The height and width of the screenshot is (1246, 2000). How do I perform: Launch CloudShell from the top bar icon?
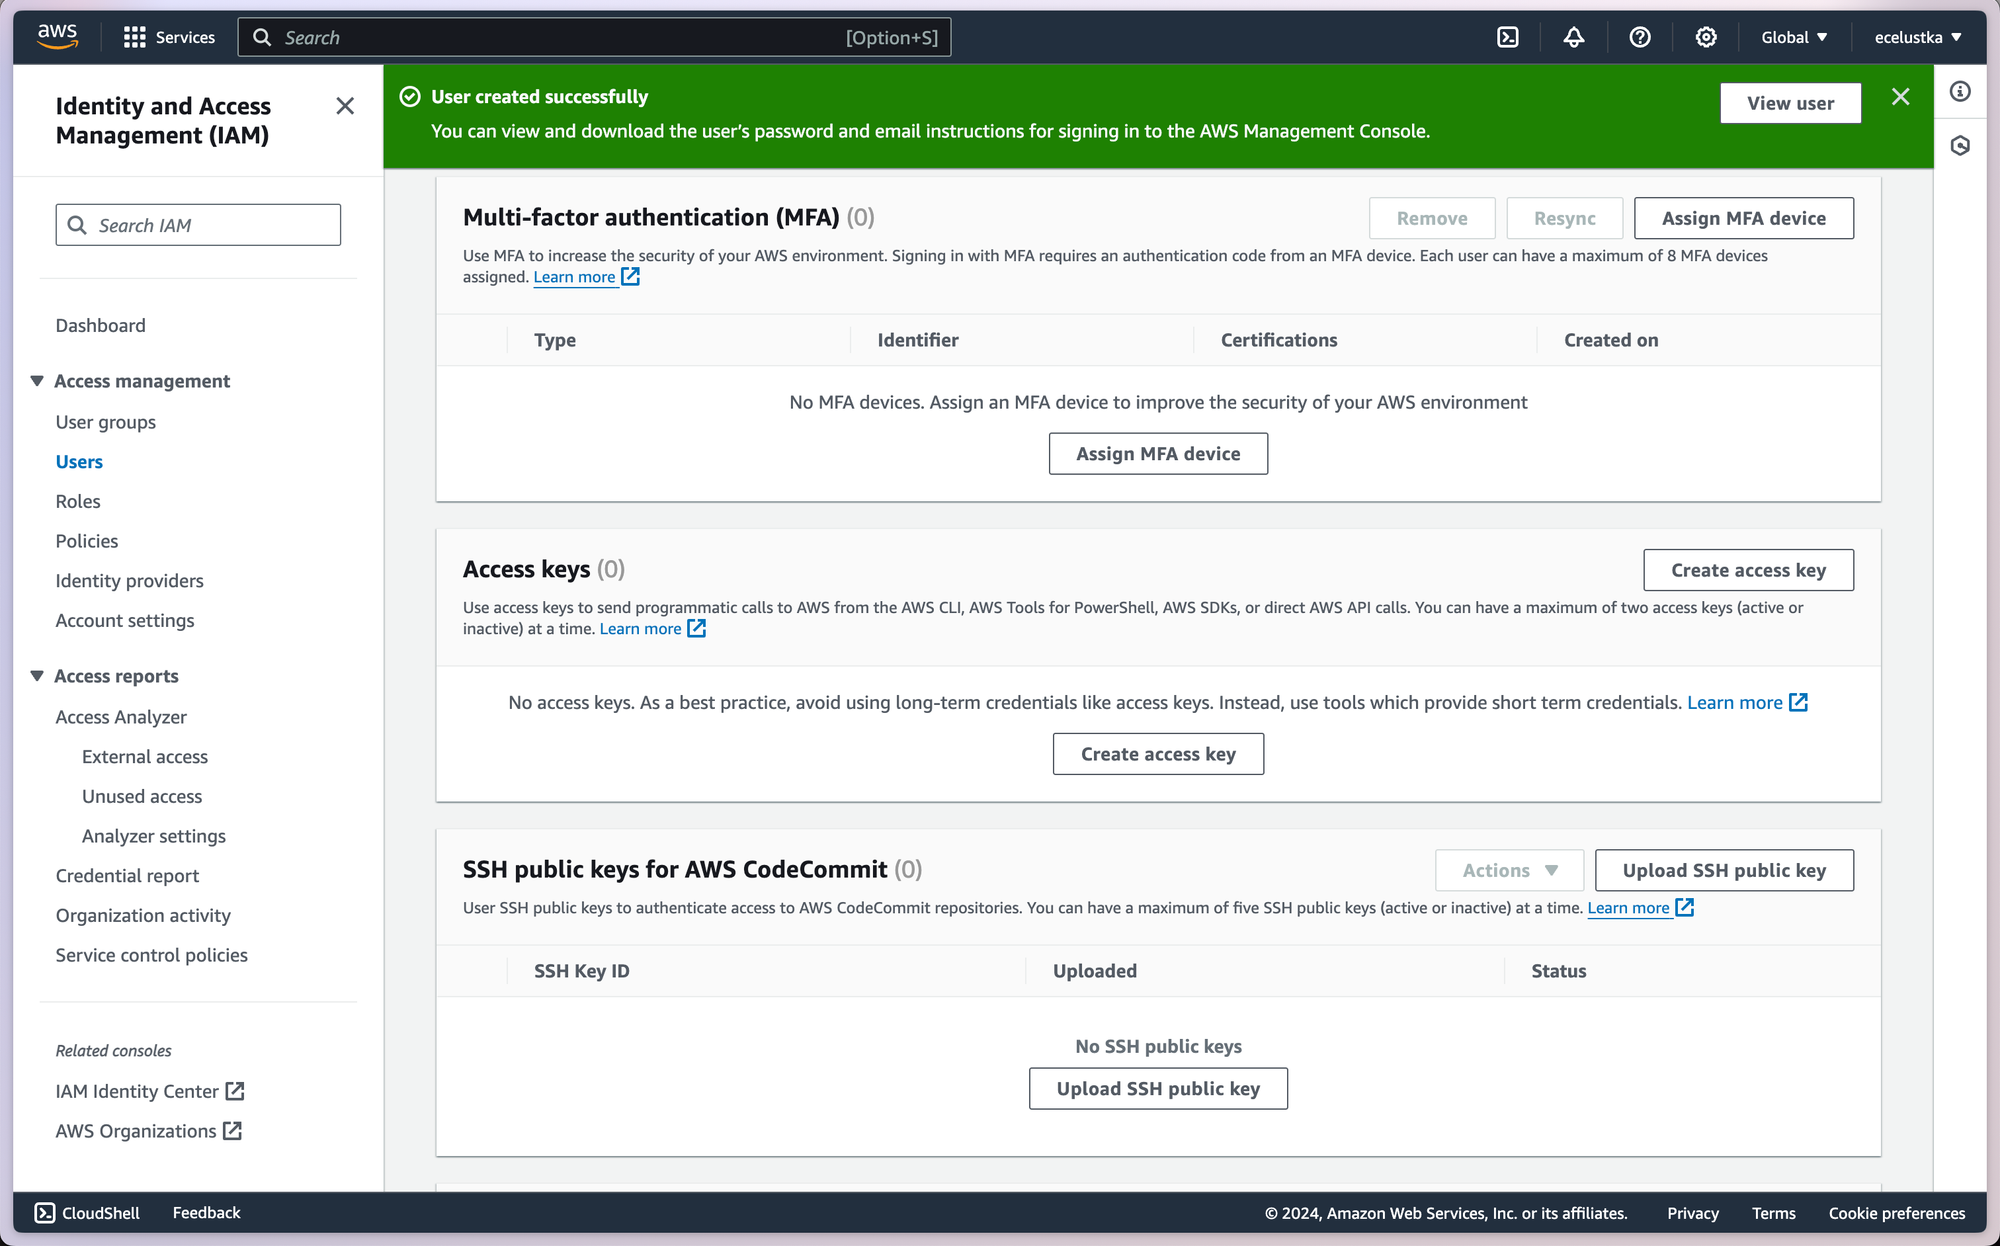[x=1507, y=37]
